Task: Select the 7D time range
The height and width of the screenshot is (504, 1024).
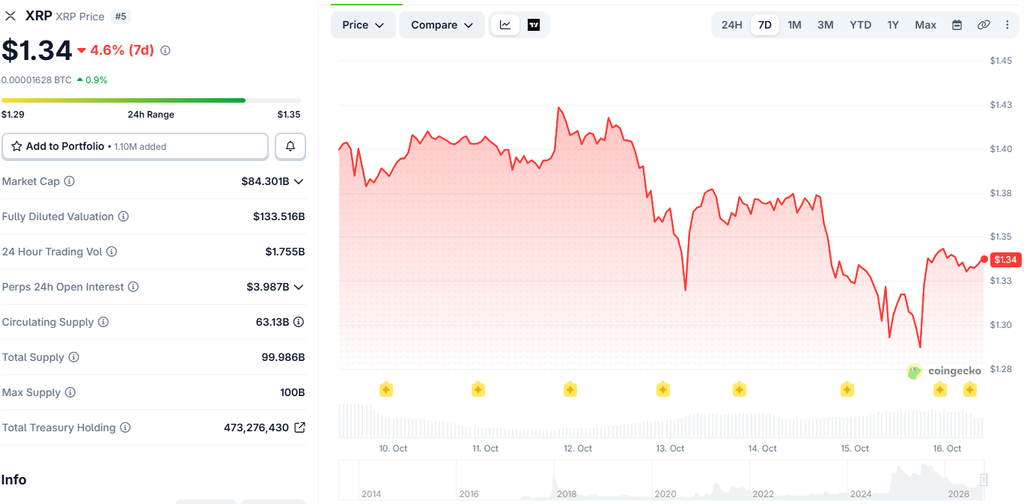Action: pos(765,25)
